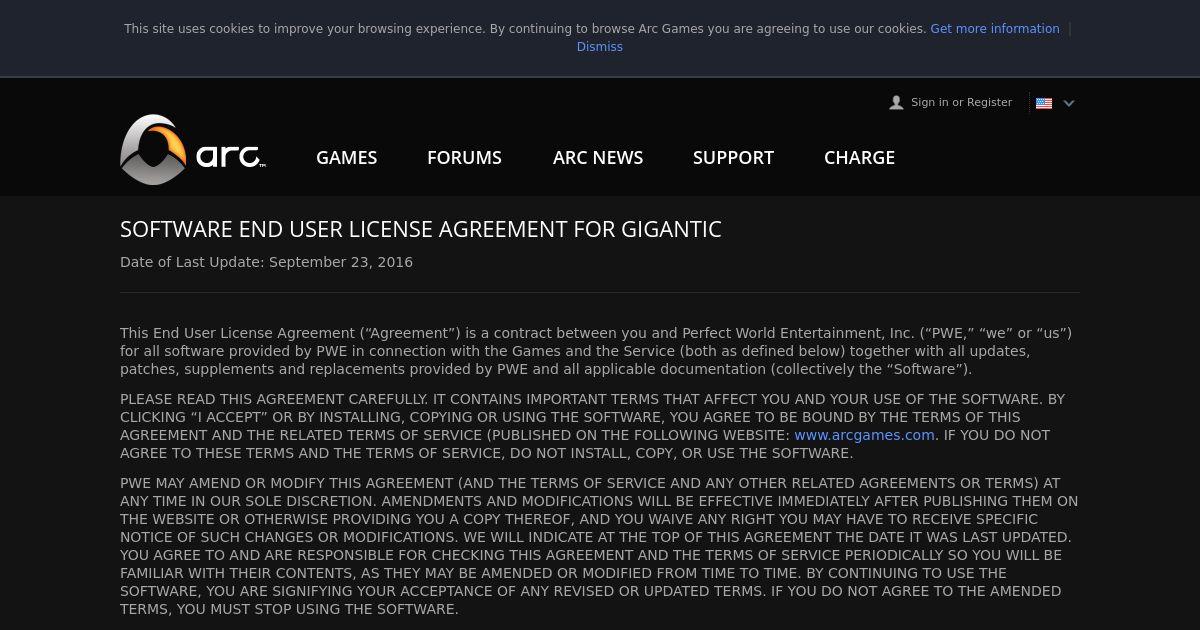Open the SUPPORT menu
Viewport: 1200px width, 630px height.
pyautogui.click(x=733, y=157)
